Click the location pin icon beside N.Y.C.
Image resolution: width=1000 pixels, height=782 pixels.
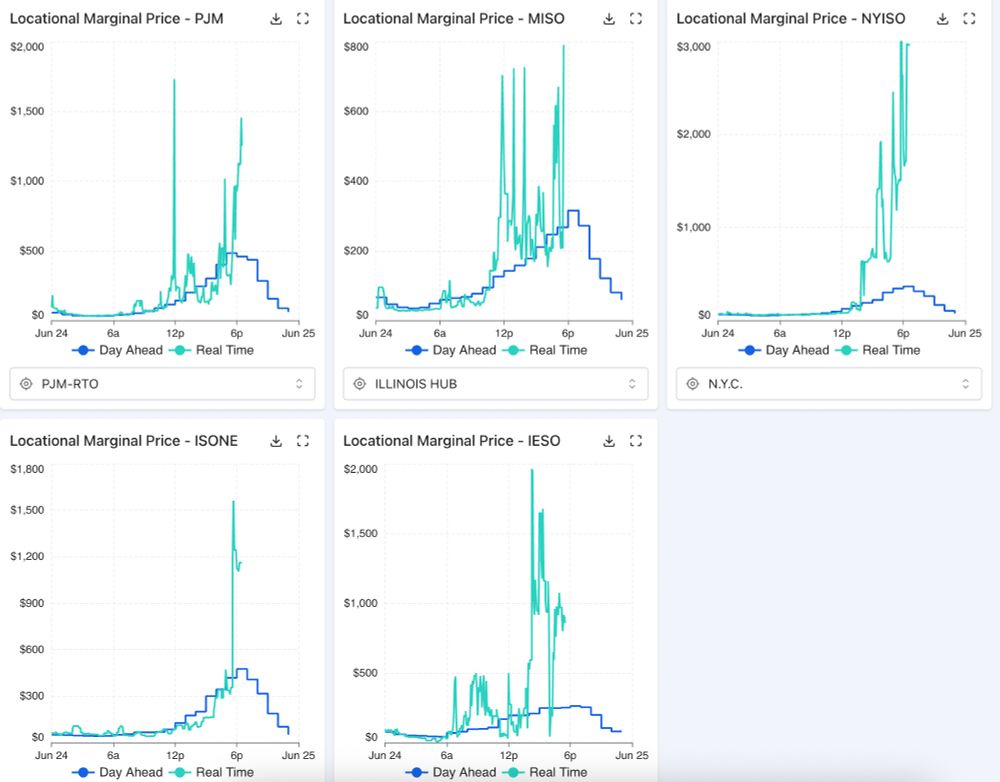click(692, 383)
